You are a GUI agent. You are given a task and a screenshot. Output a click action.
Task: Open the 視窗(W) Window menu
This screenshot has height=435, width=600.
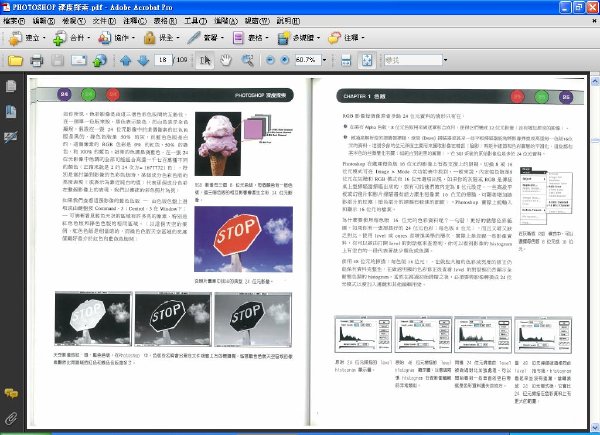(x=257, y=21)
